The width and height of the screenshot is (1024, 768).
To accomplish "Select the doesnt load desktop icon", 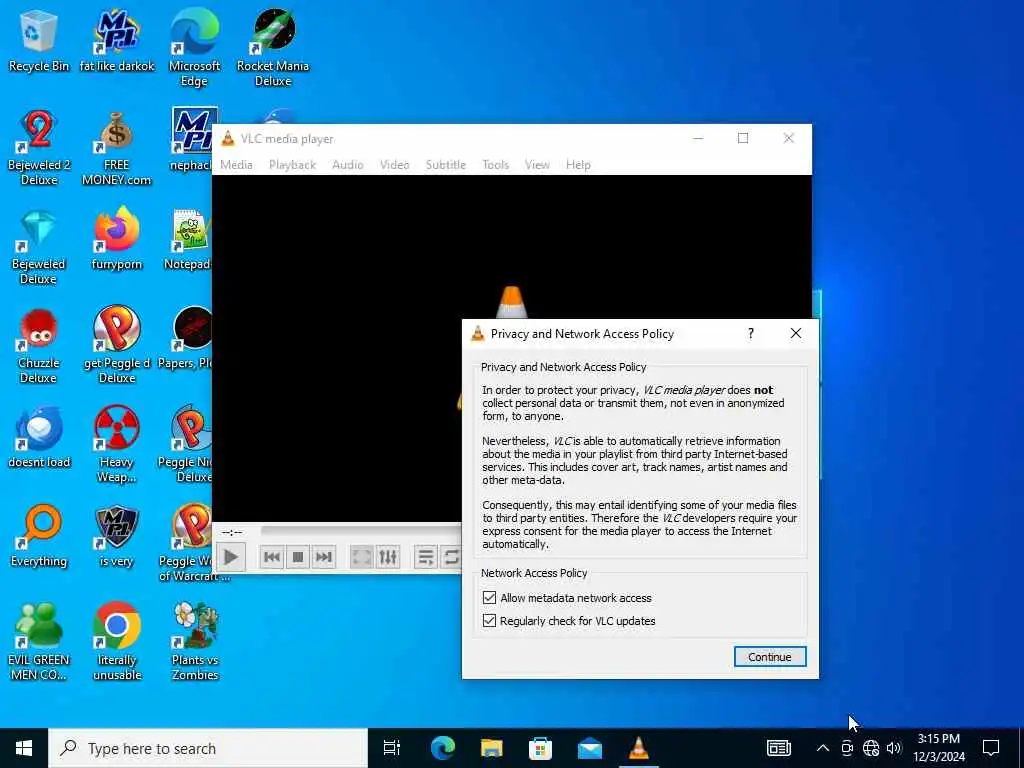I will 39,438.
